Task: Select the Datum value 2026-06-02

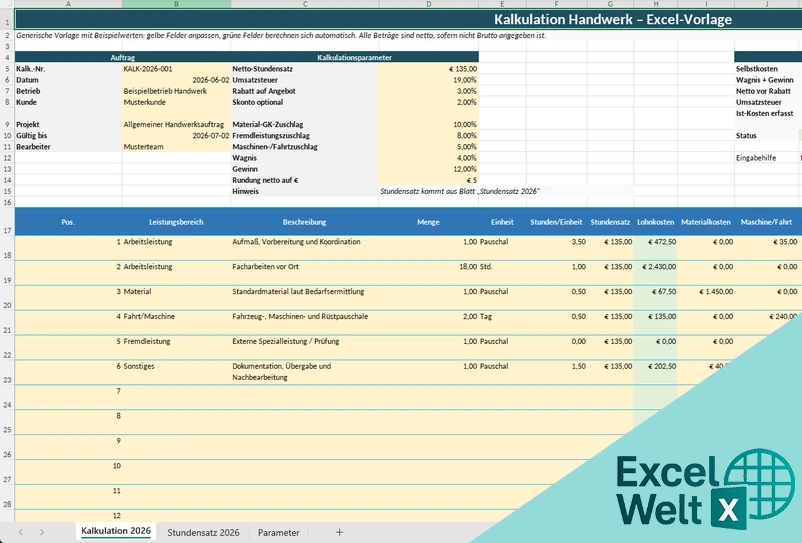Action: (176, 80)
